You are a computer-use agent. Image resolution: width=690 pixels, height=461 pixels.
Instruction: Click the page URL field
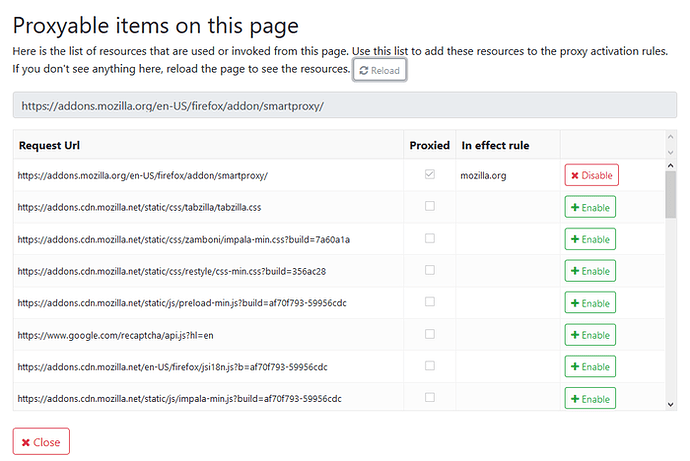(344, 105)
